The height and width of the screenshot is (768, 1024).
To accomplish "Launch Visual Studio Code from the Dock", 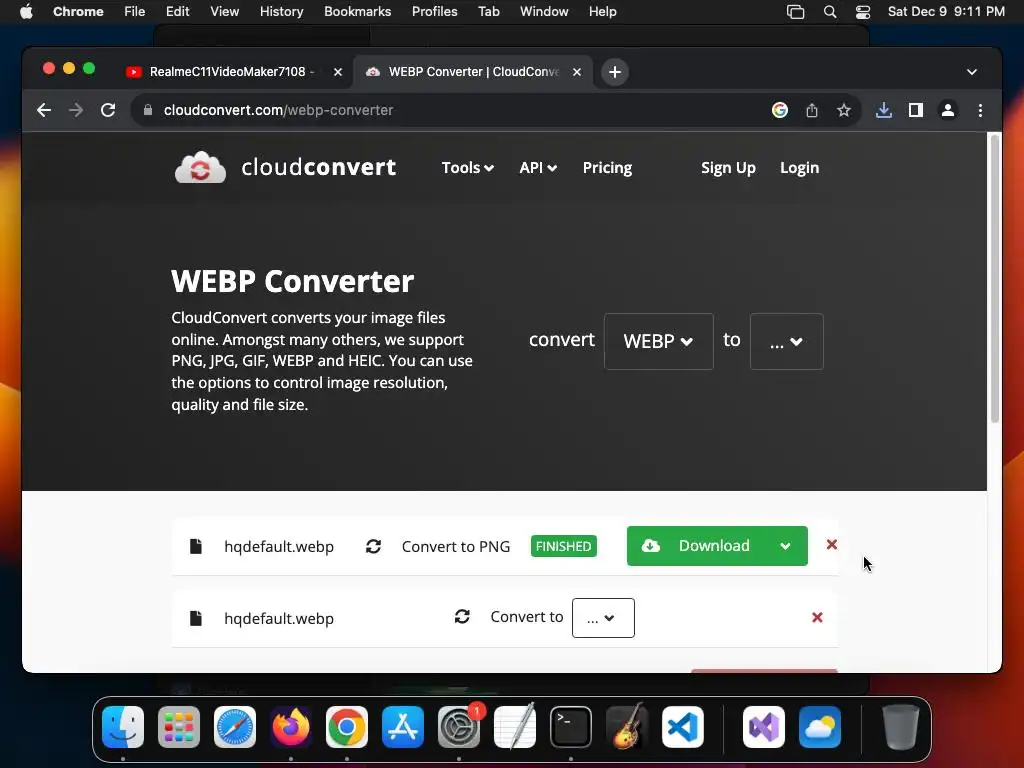I will point(683,727).
